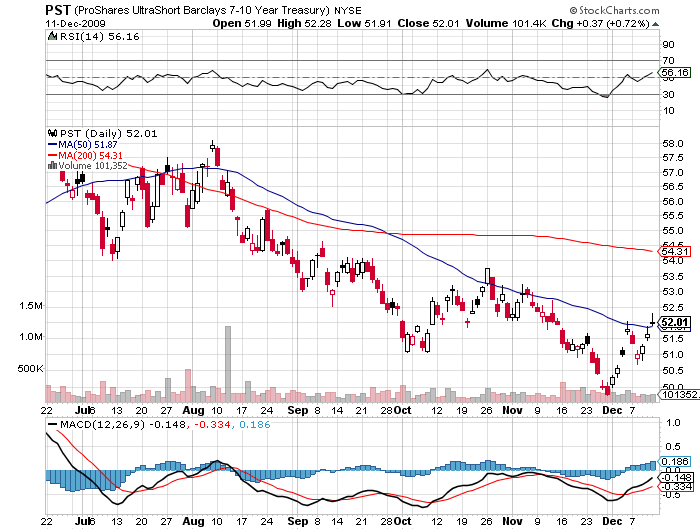Click the 500K volume axis label
Image resolution: width=700 pixels, height=530 pixels.
[30, 369]
